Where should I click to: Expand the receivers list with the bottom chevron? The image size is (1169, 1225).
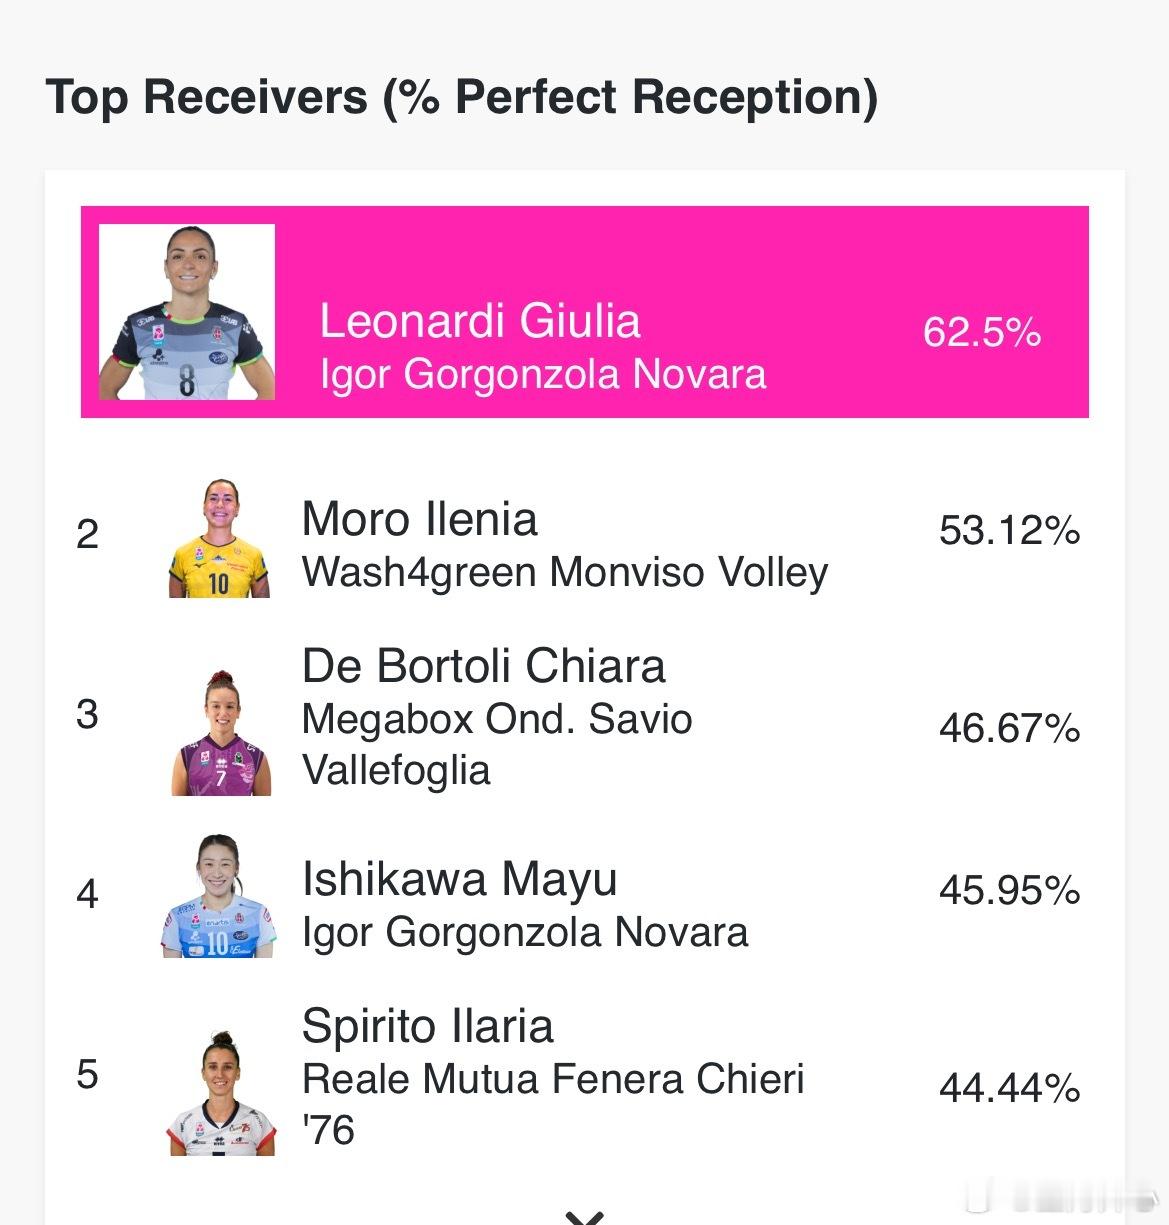(x=584, y=1216)
